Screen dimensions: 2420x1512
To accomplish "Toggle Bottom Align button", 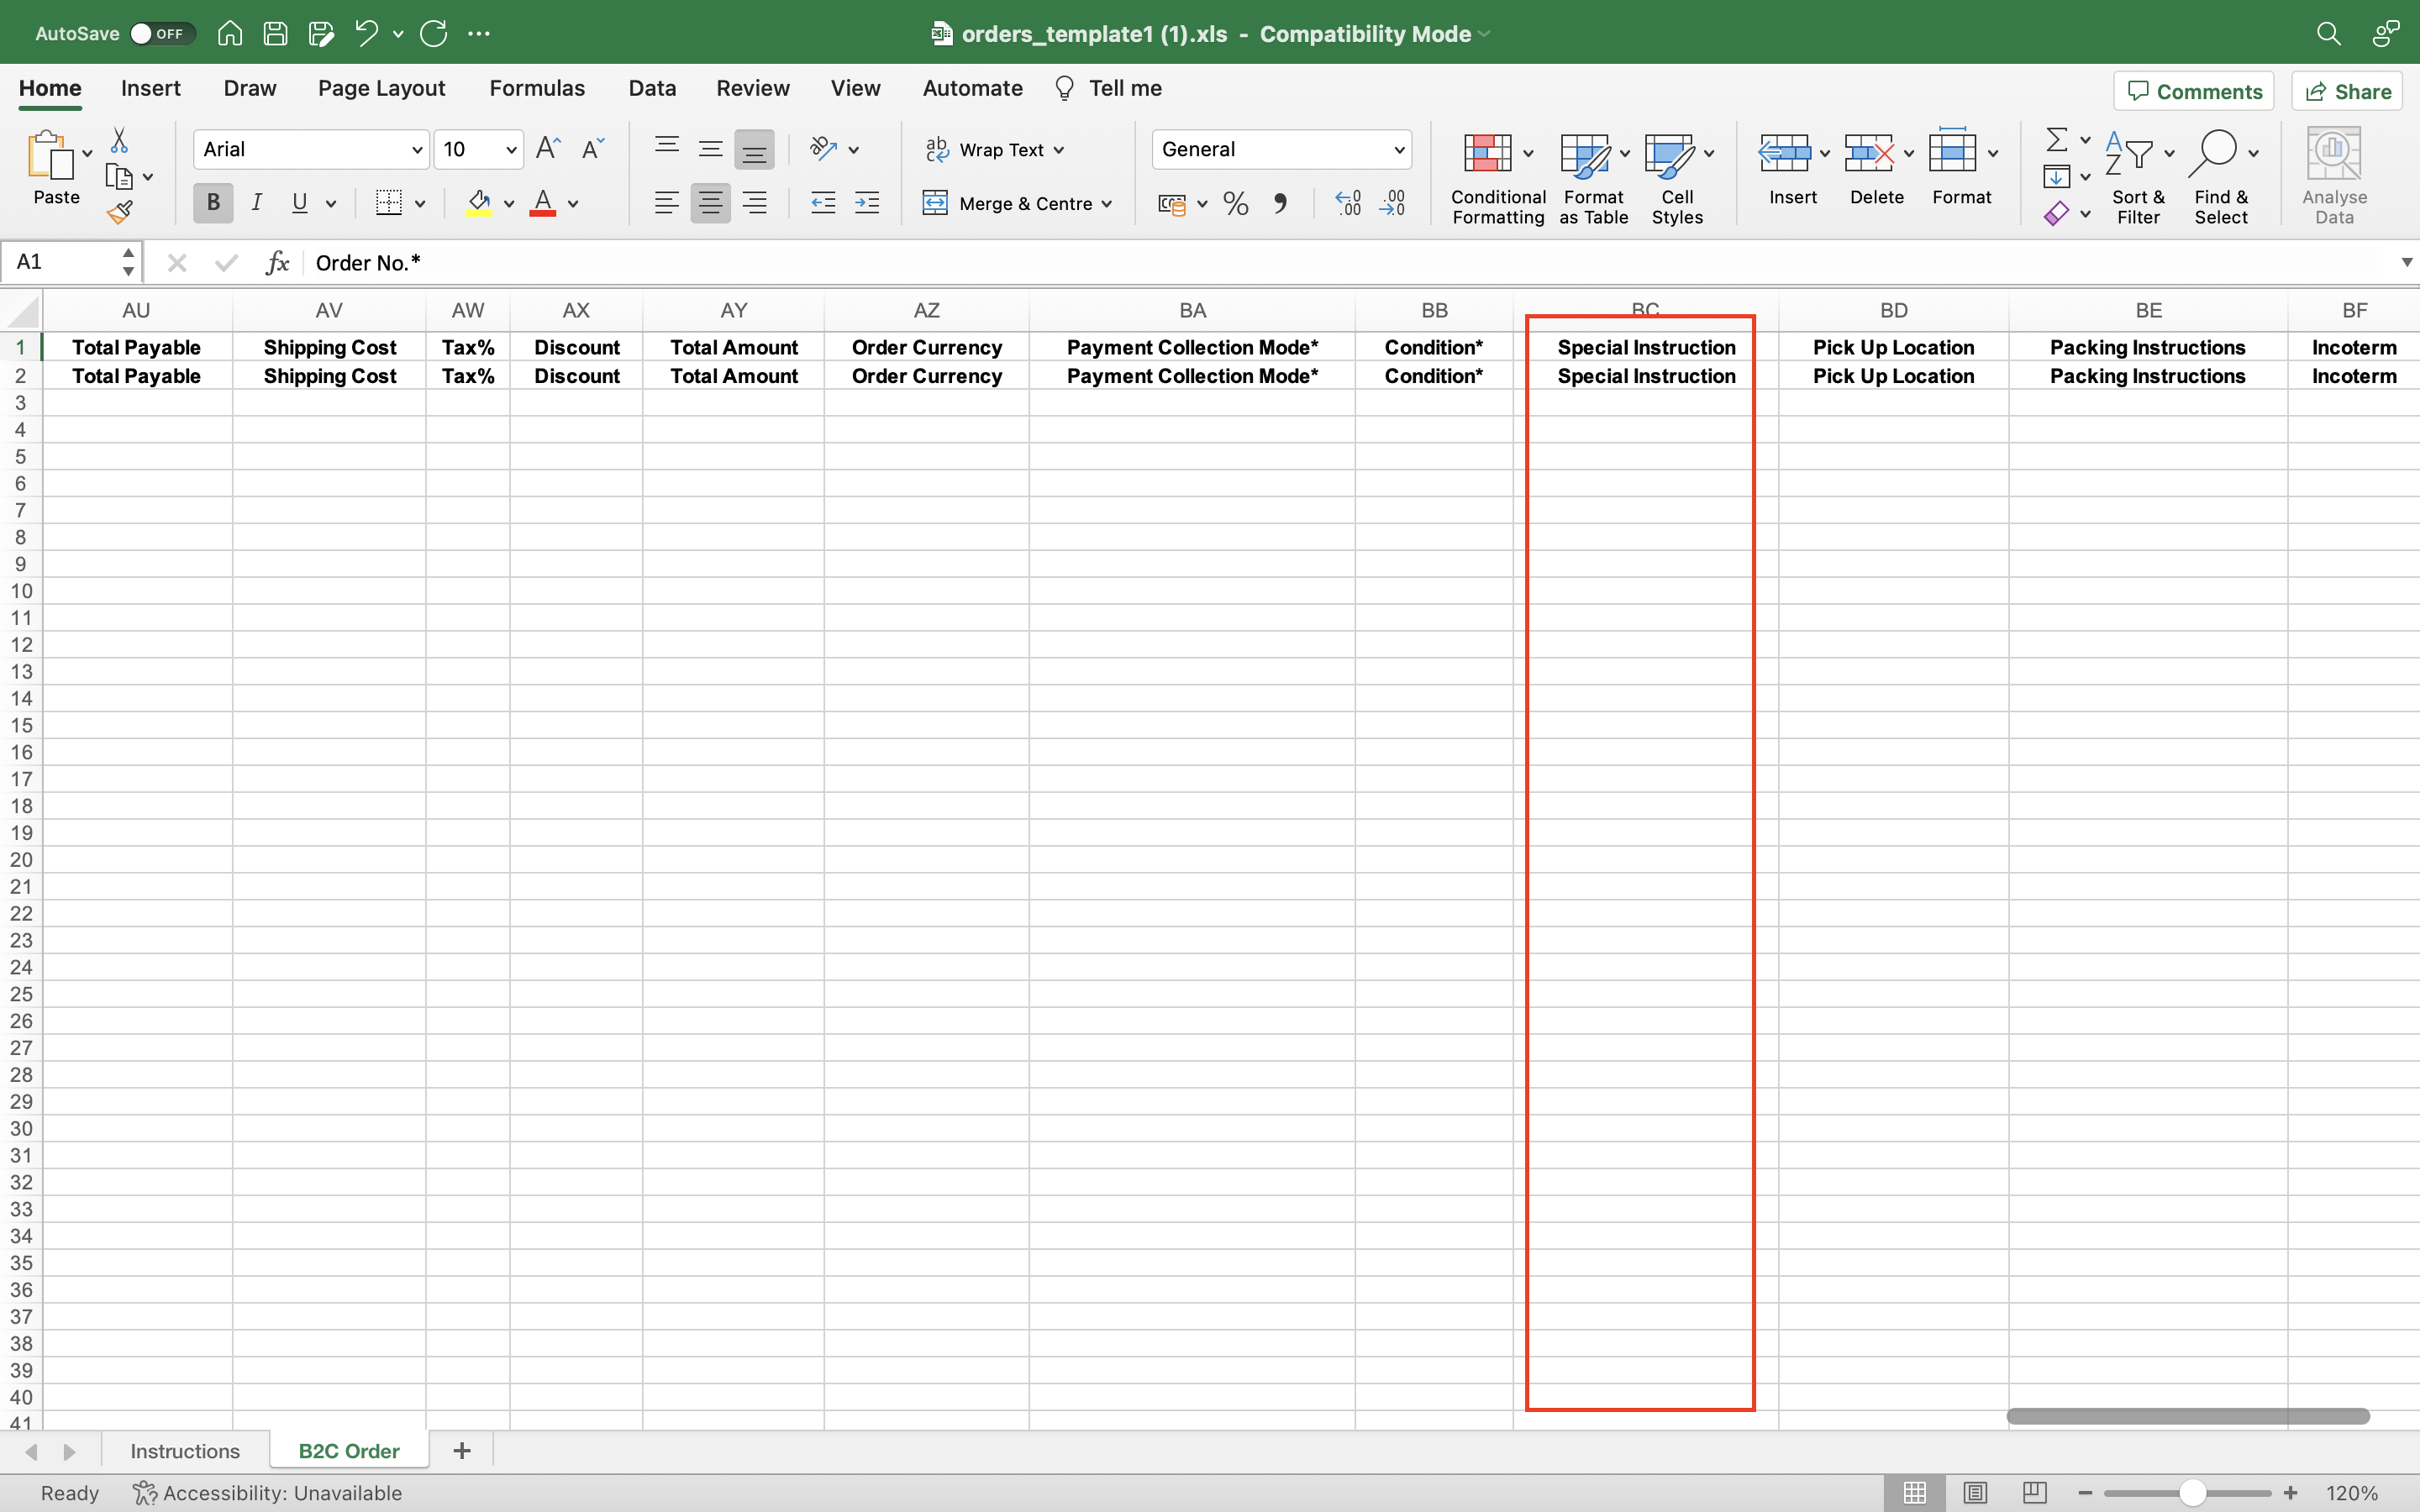I will pyautogui.click(x=755, y=149).
